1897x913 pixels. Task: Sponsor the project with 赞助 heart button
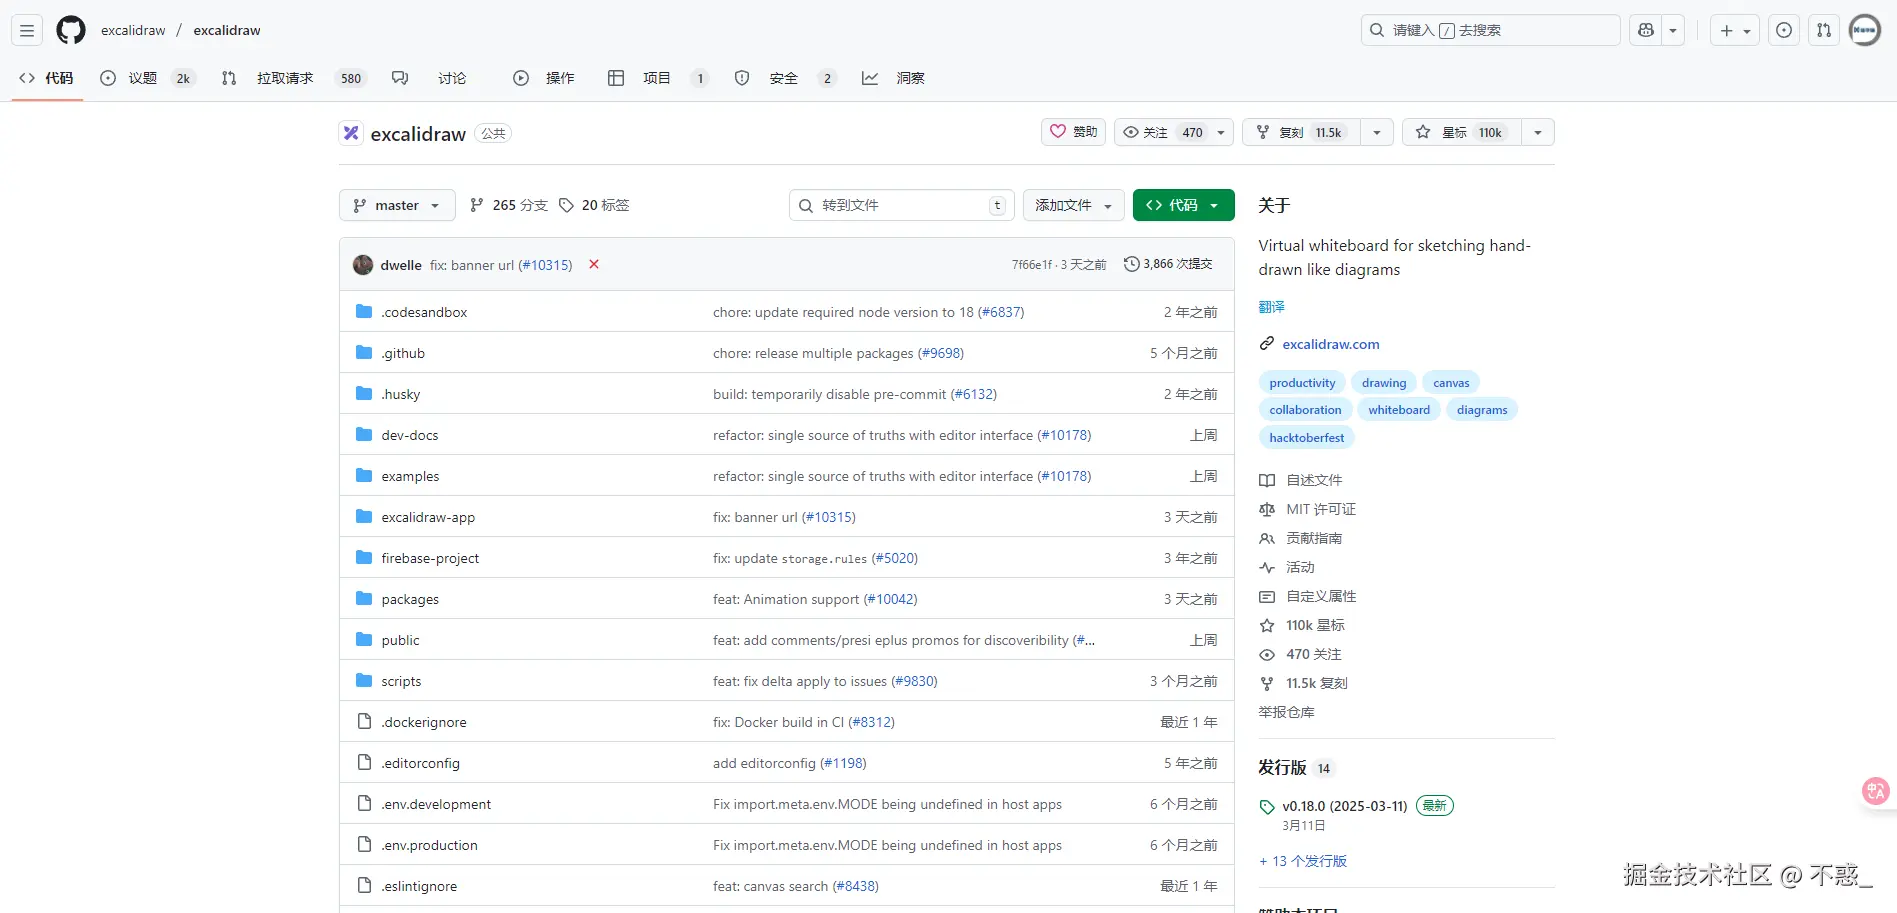pos(1073,132)
